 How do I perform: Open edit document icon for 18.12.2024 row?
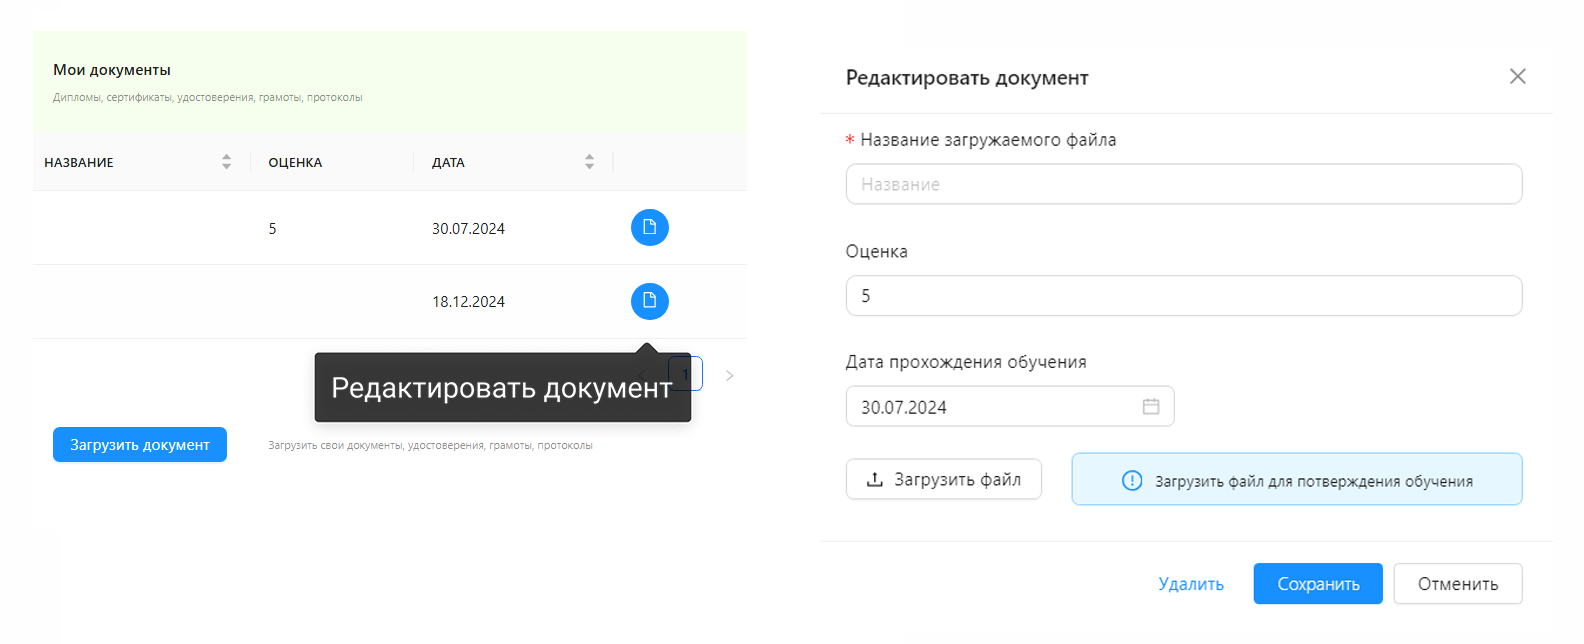tap(650, 301)
